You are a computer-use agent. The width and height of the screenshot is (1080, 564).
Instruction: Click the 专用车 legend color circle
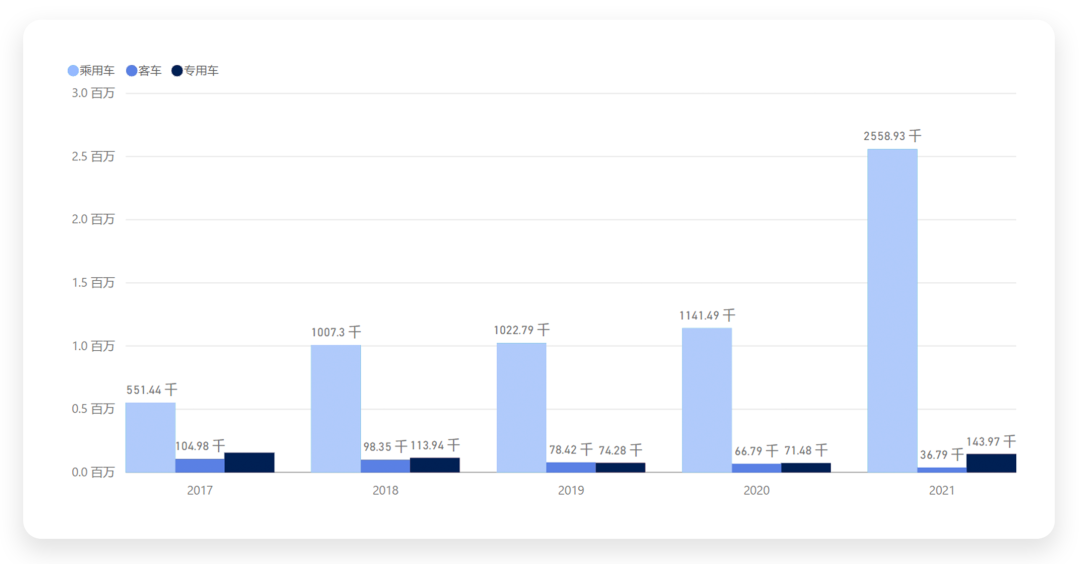pyautogui.click(x=178, y=71)
